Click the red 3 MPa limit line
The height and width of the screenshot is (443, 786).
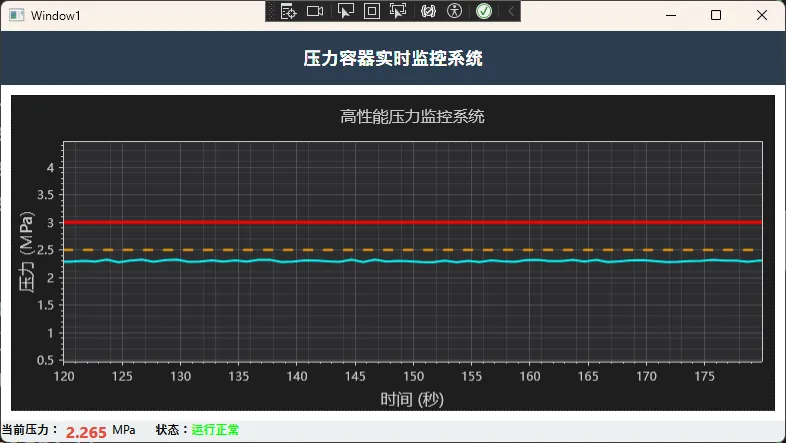(400, 222)
